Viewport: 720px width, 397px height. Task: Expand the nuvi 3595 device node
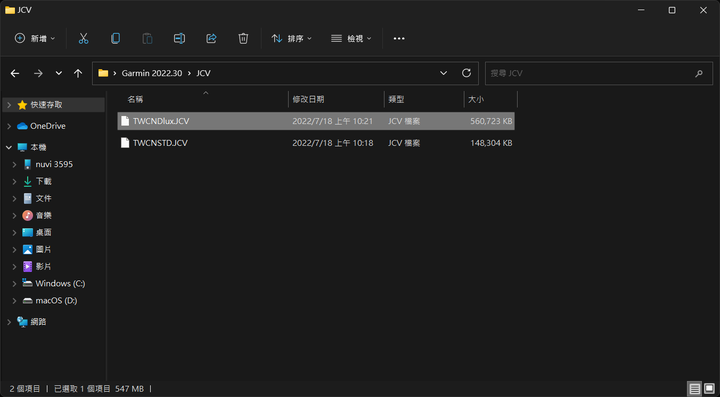click(15, 164)
